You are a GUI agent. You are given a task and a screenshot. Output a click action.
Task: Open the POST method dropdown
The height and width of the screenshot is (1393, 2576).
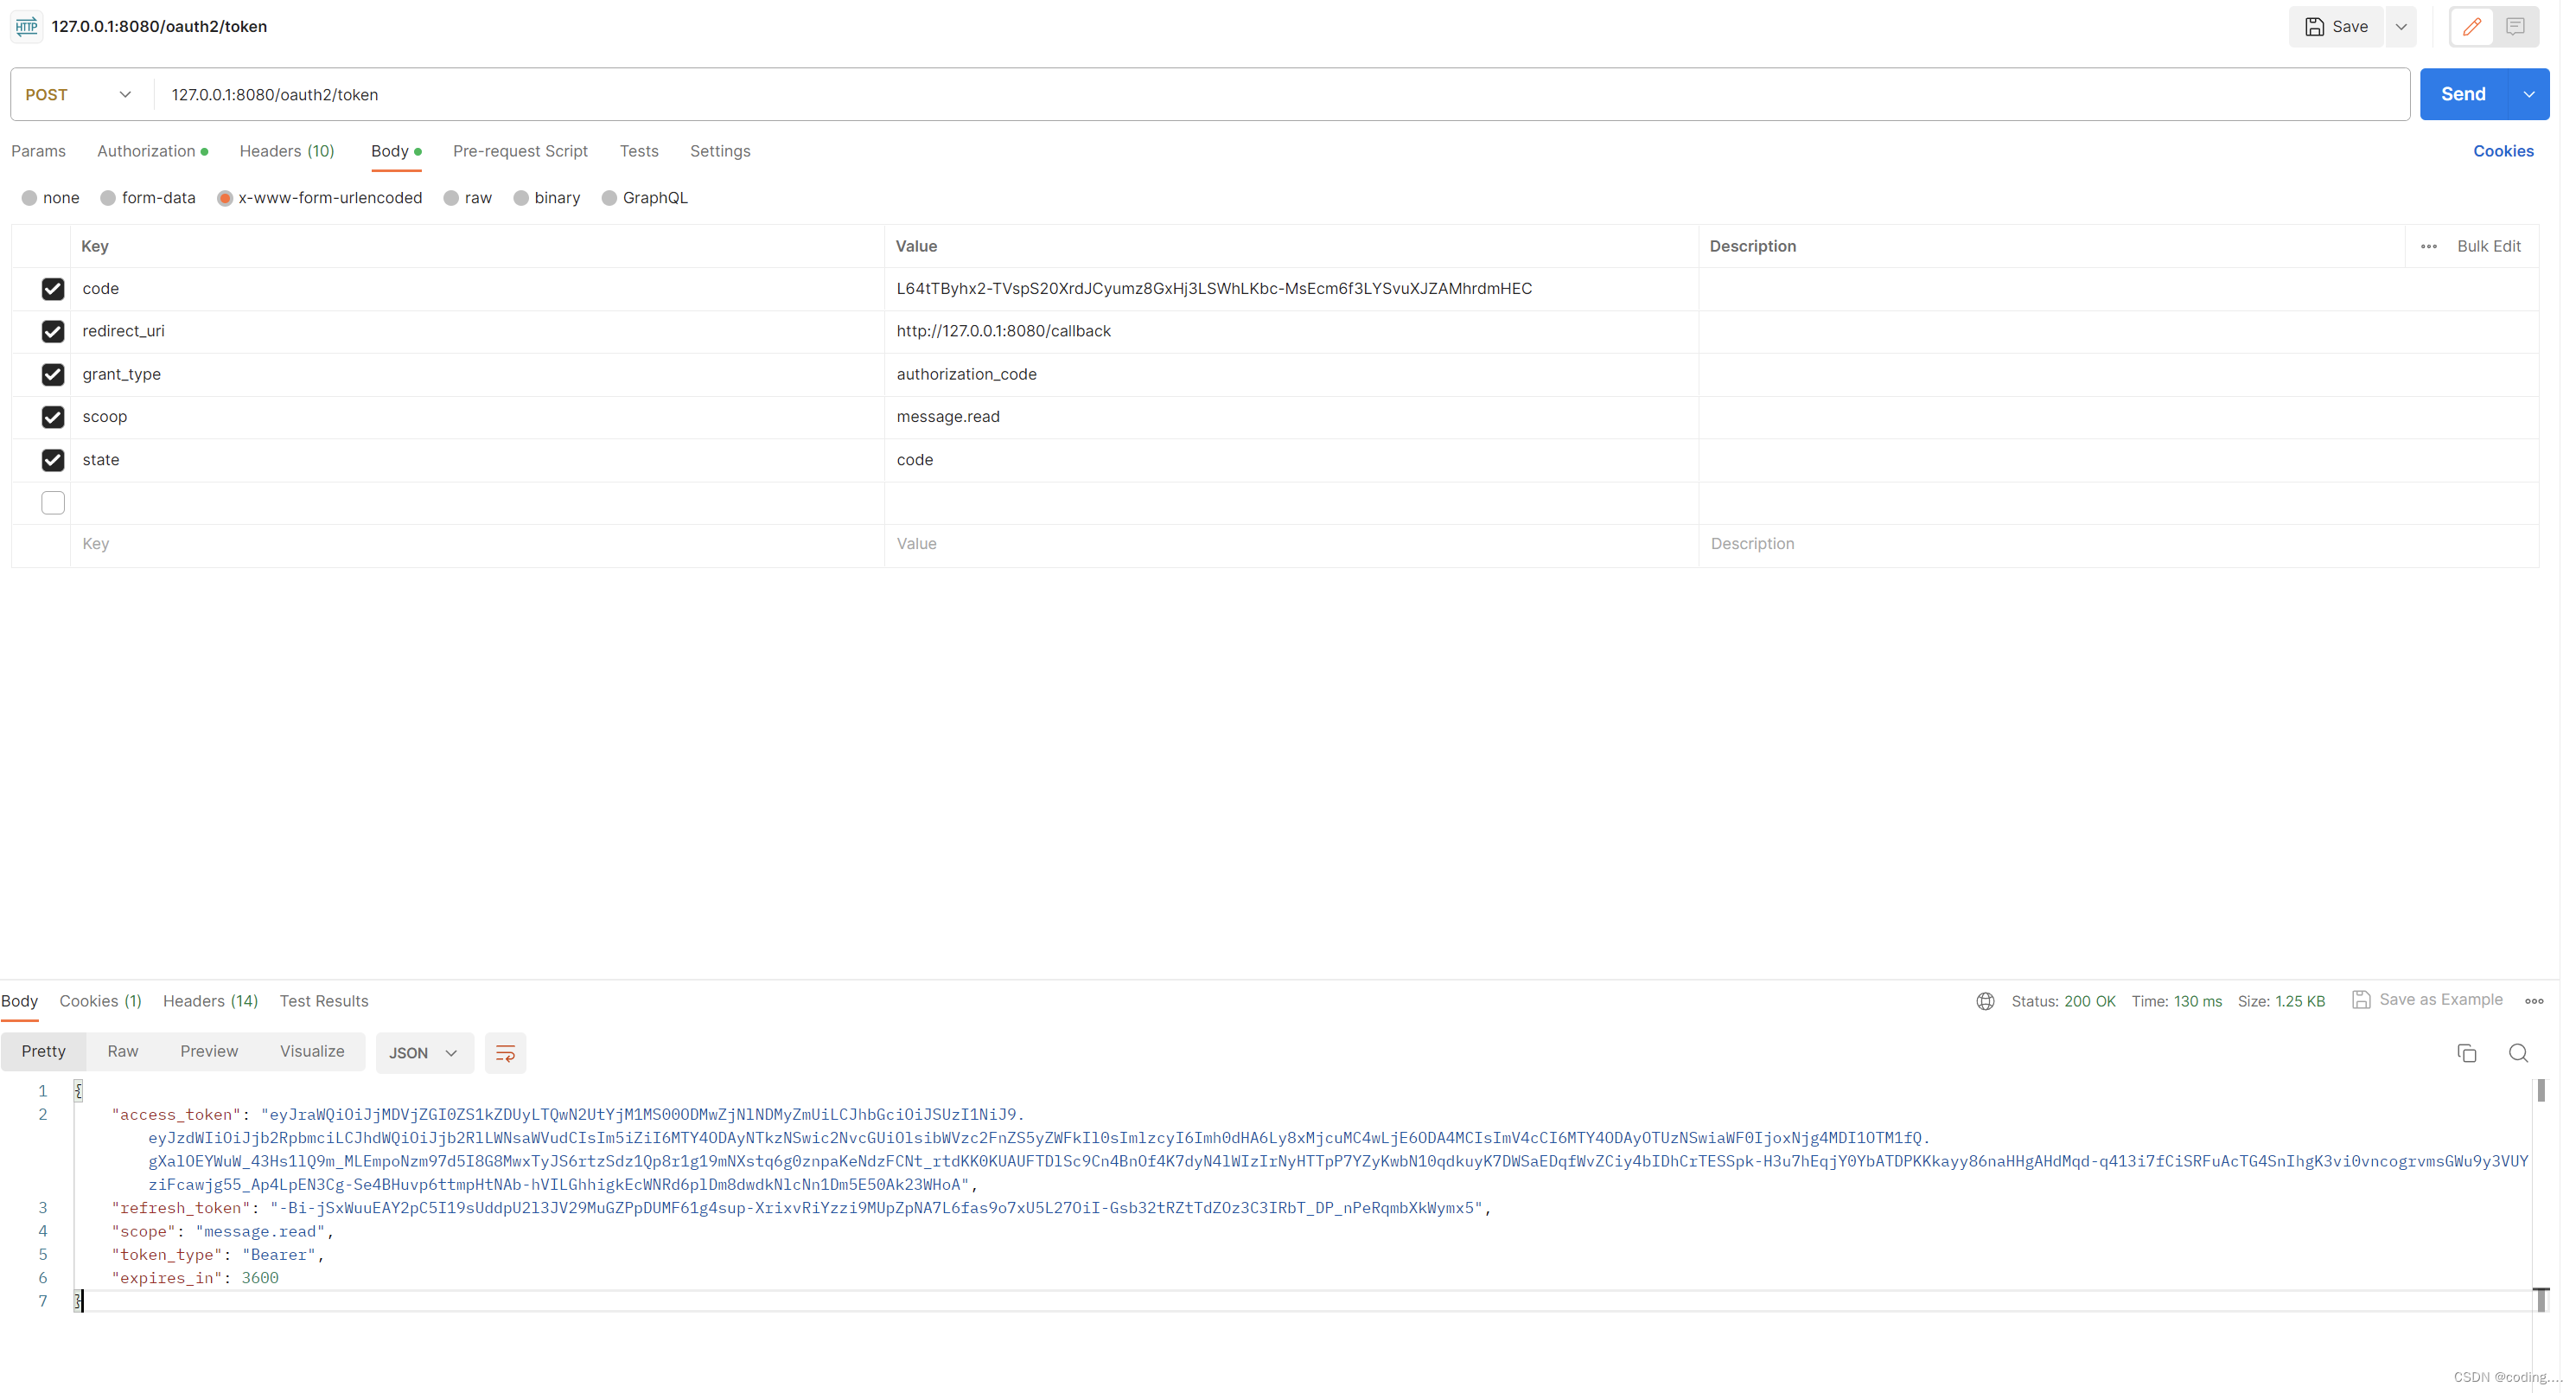click(78, 95)
